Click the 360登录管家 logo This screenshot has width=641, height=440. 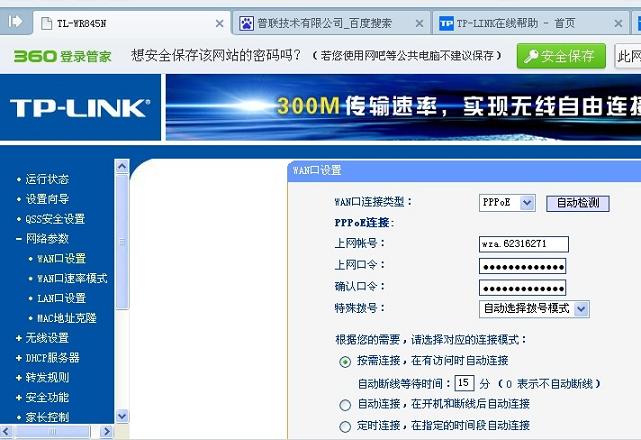63,56
